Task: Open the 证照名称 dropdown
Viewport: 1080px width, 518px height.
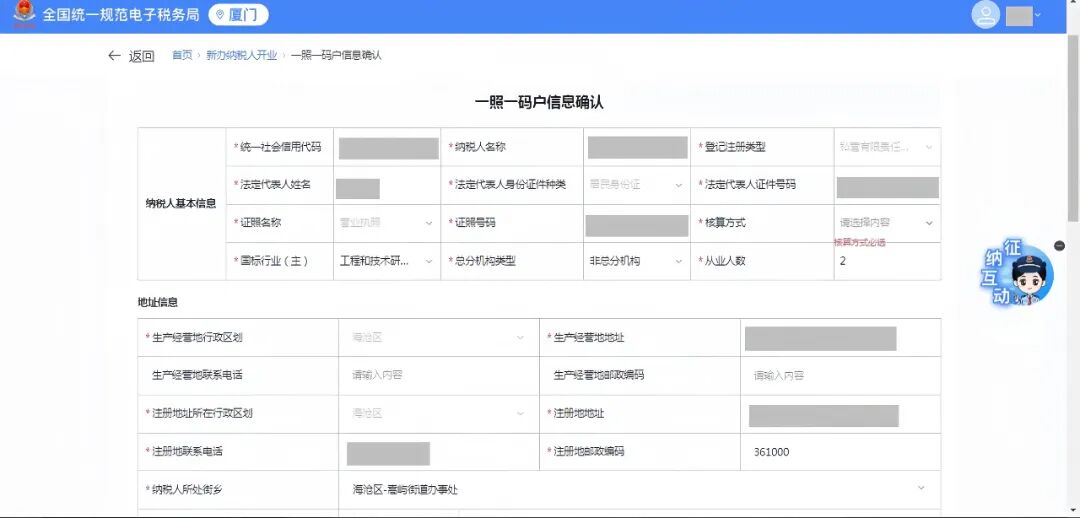Action: click(386, 222)
